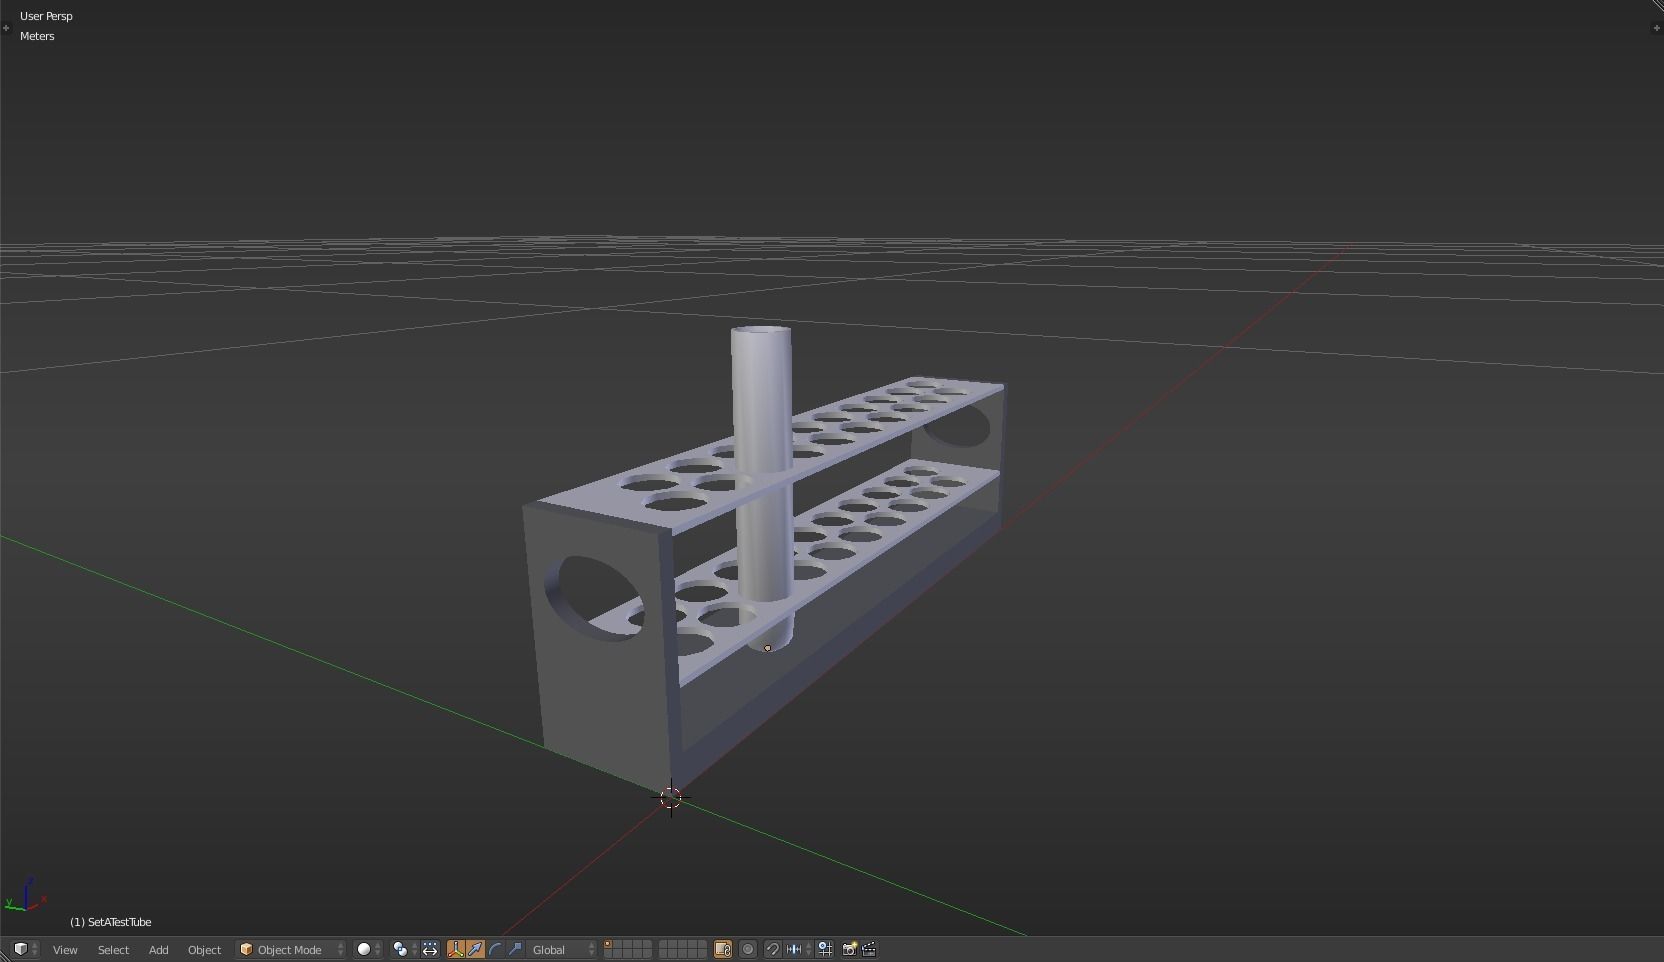Image resolution: width=1664 pixels, height=962 pixels.
Task: Open the View menu
Action: tap(65, 950)
